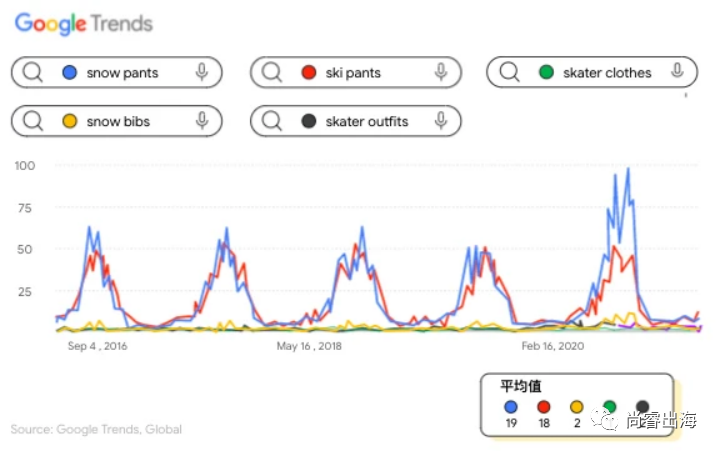Click the microphone icon for skater outfits
Image resolution: width=720 pixels, height=452 pixels.
click(441, 121)
